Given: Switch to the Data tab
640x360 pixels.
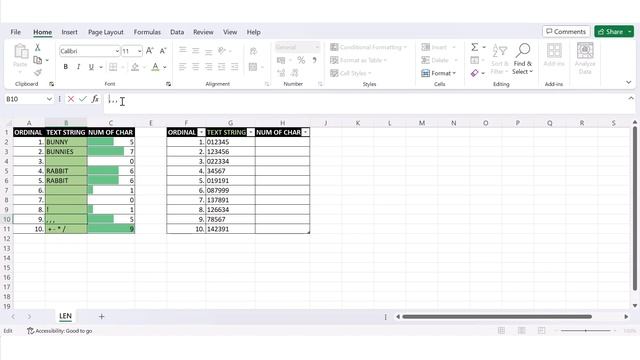Looking at the screenshot, I should 177,32.
